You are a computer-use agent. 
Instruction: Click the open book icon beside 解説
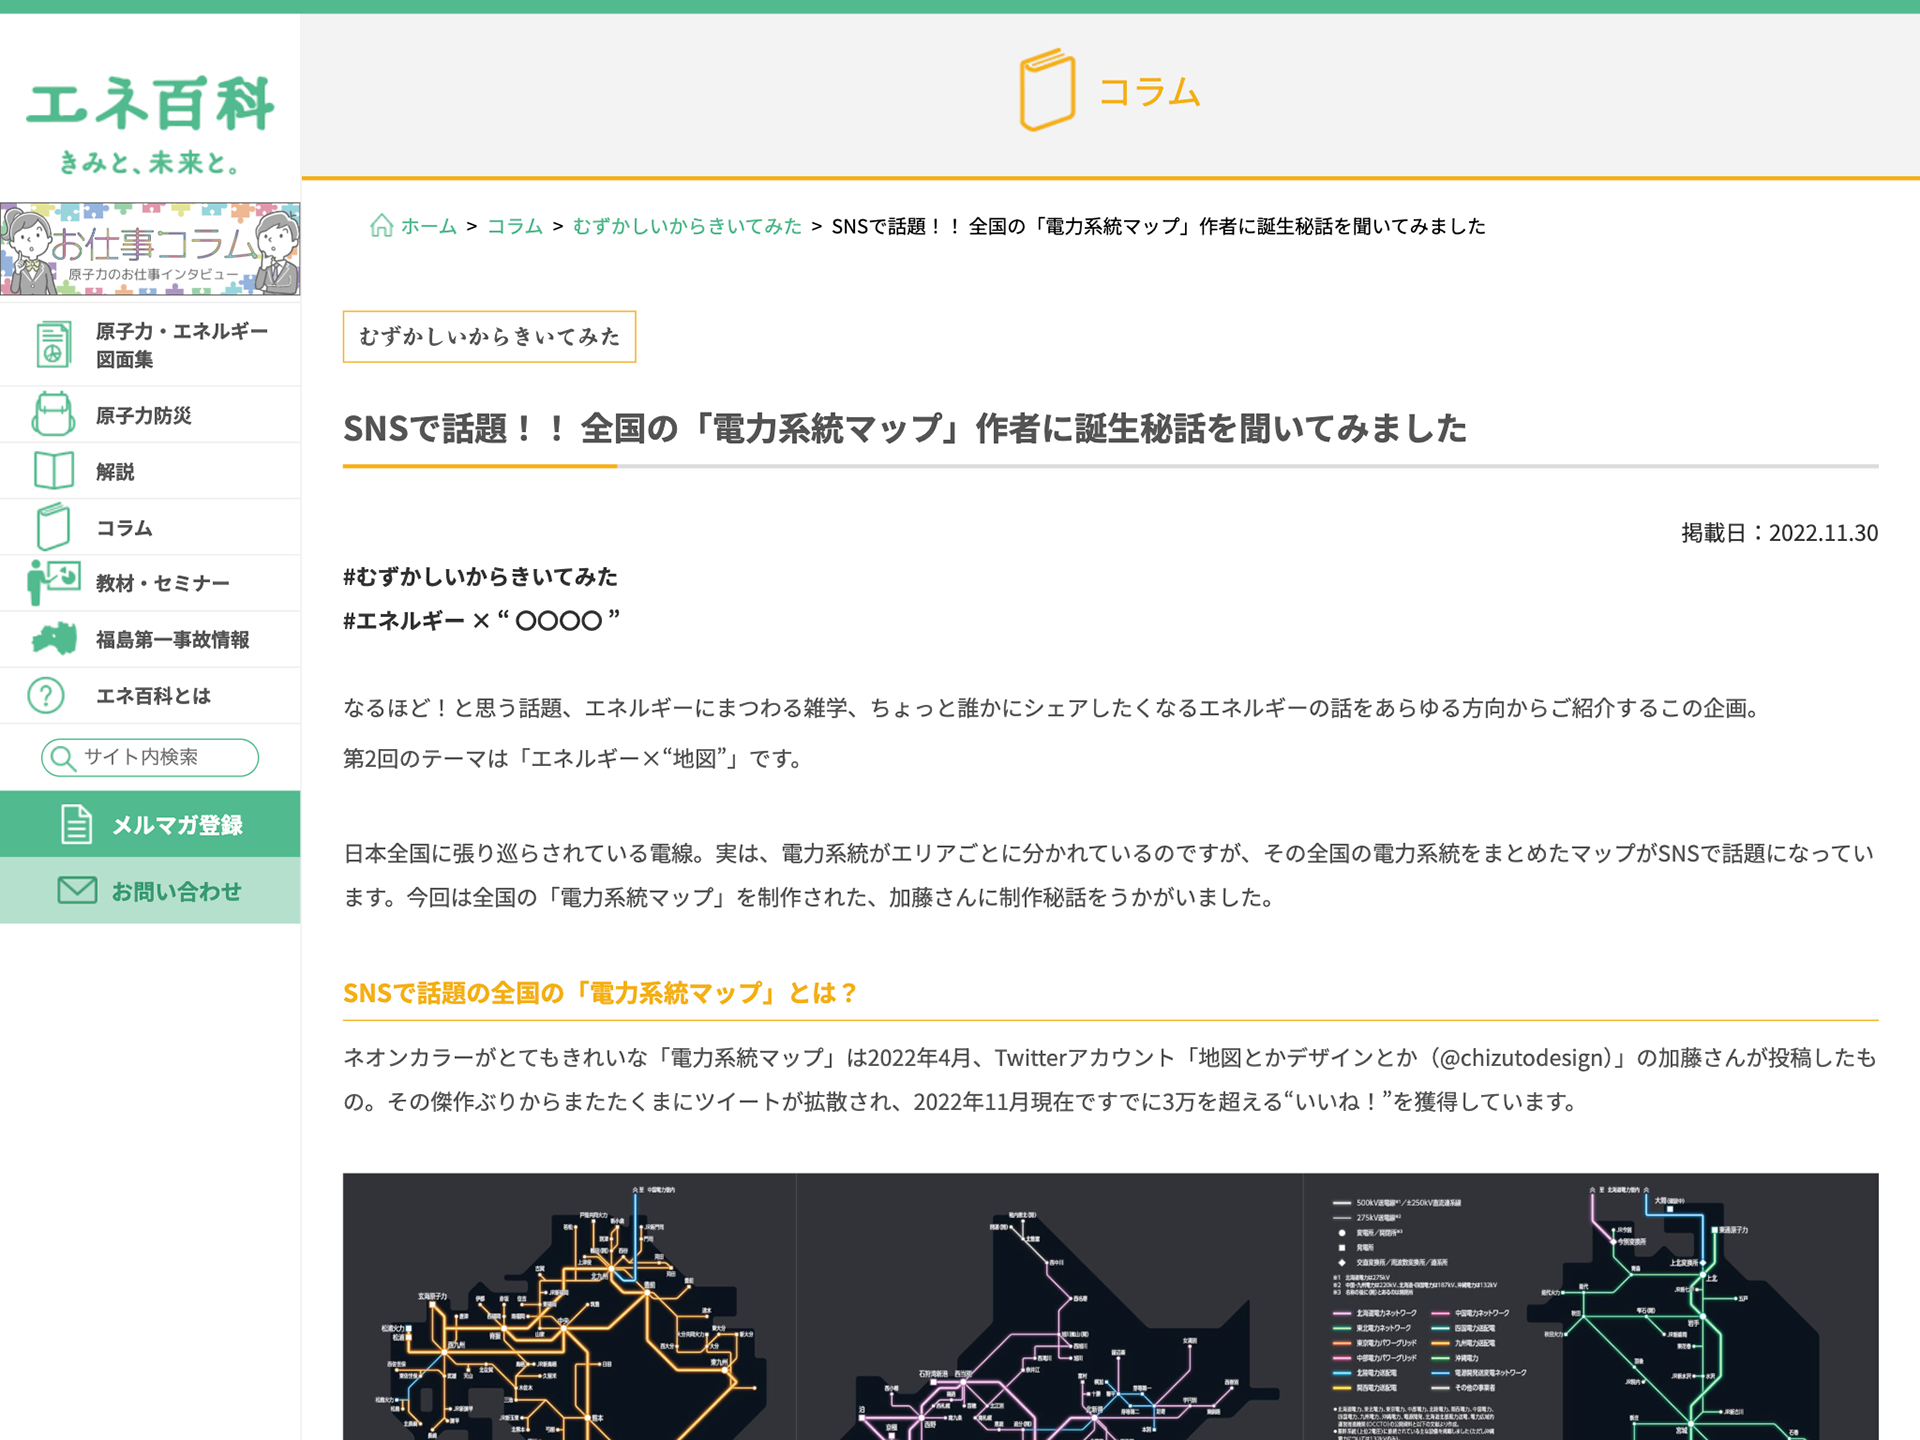53,471
